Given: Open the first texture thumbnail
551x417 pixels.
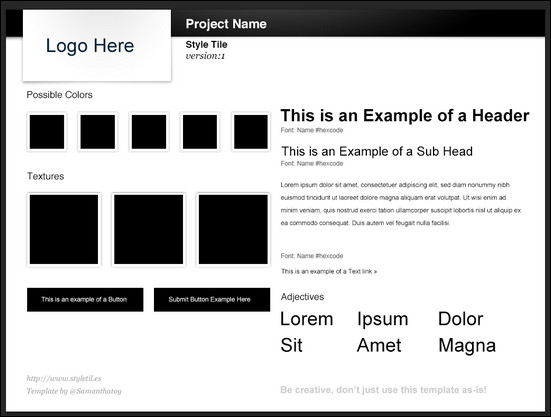Looking at the screenshot, I should tap(64, 229).
